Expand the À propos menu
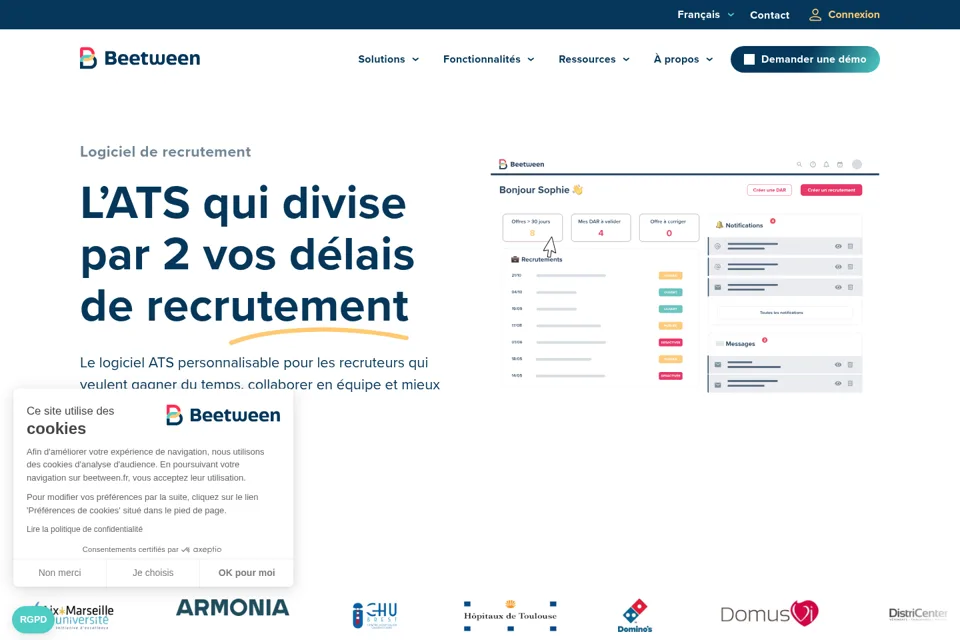 coord(683,59)
